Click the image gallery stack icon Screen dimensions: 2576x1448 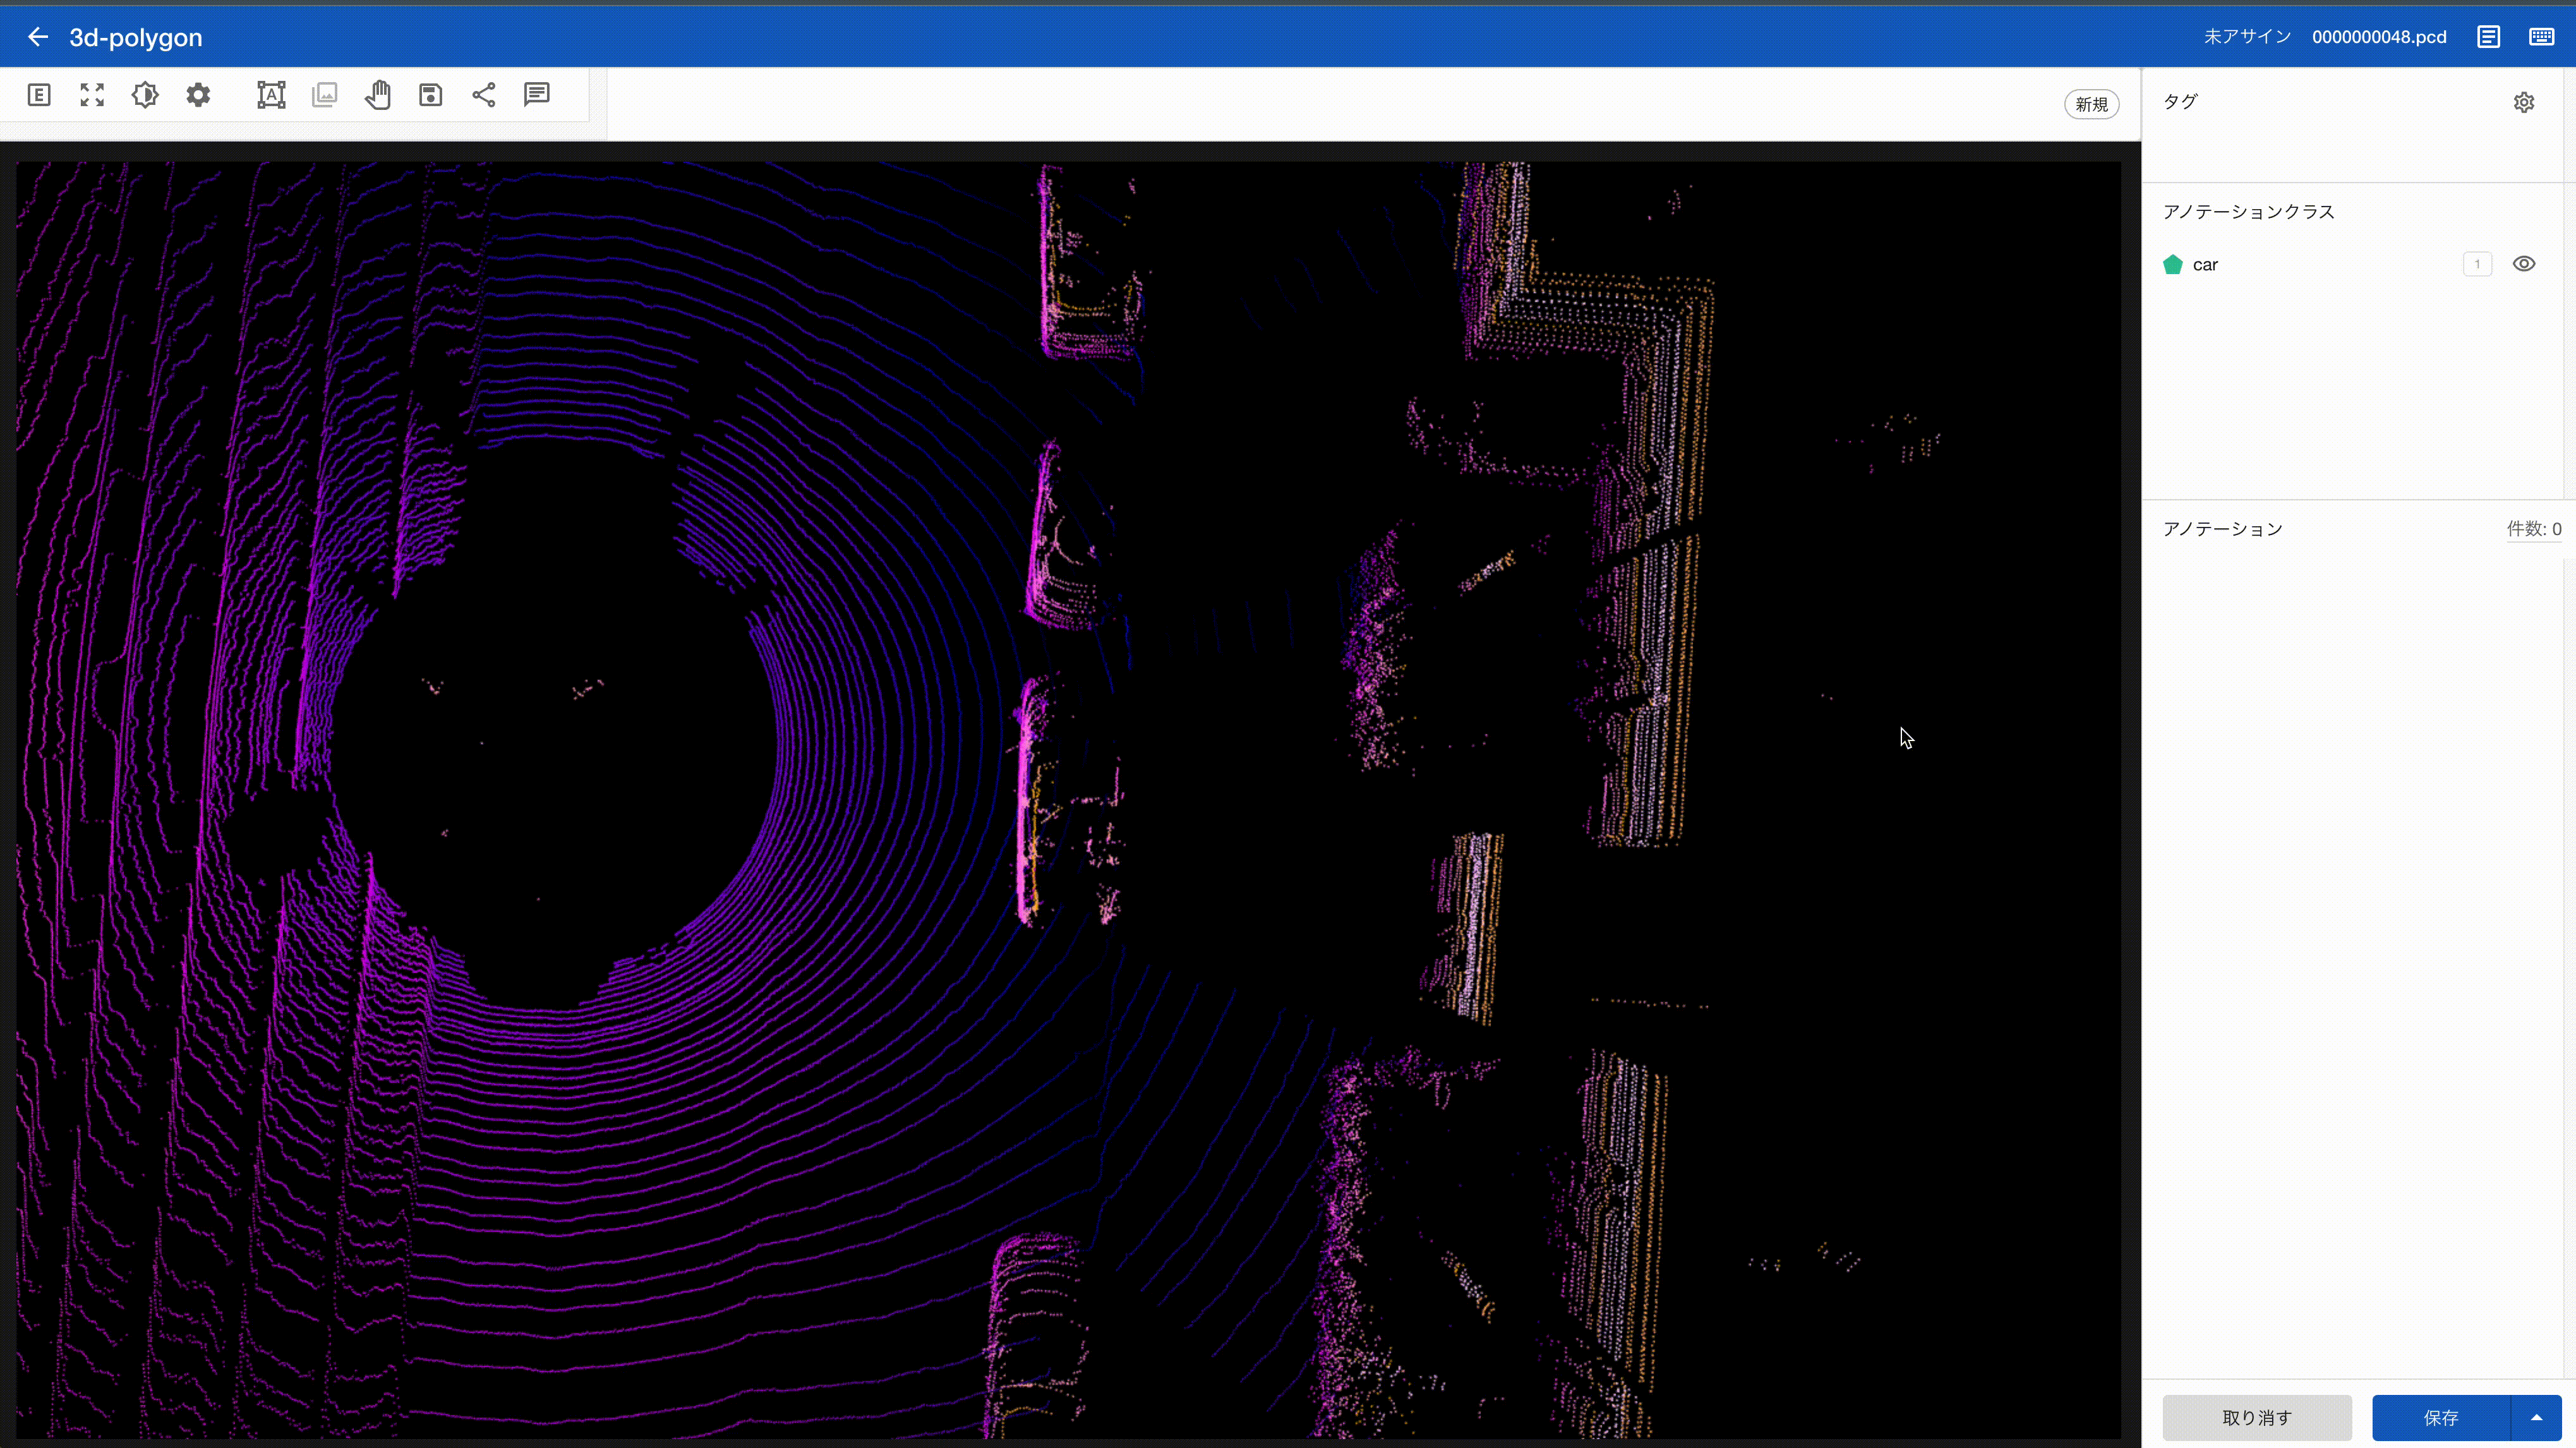(324, 95)
